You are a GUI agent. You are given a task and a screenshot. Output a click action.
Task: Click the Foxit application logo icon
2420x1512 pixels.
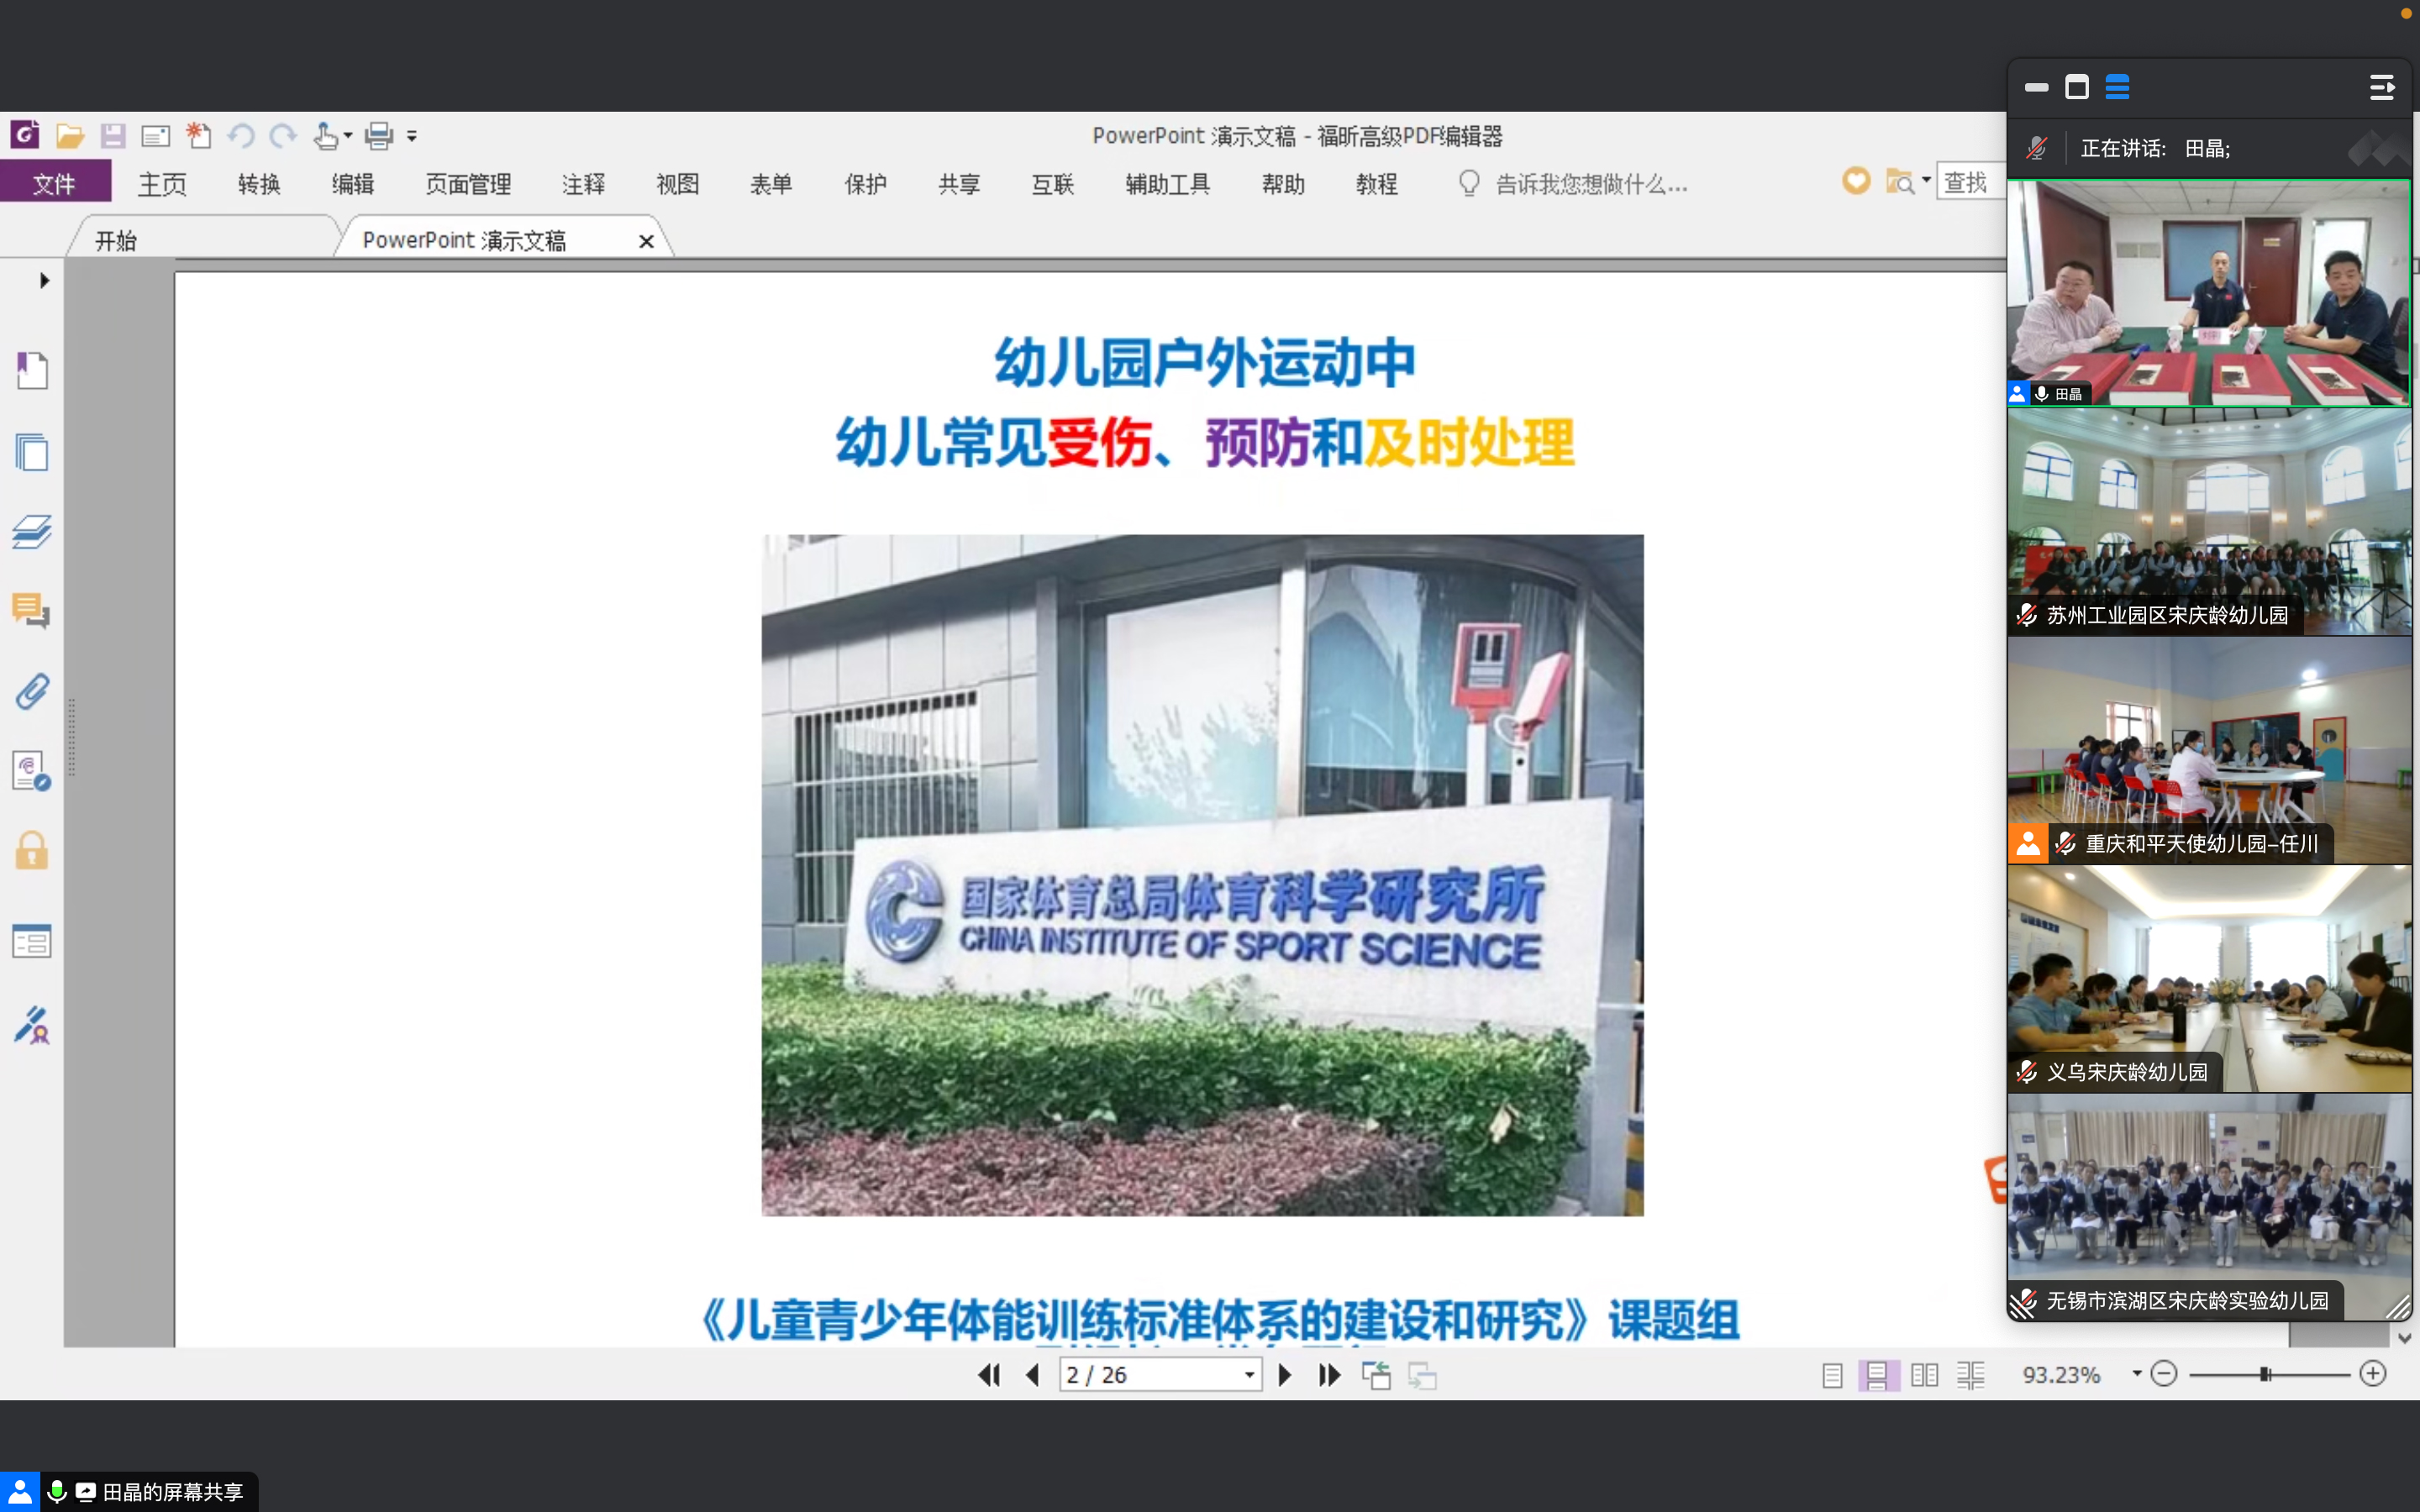25,134
